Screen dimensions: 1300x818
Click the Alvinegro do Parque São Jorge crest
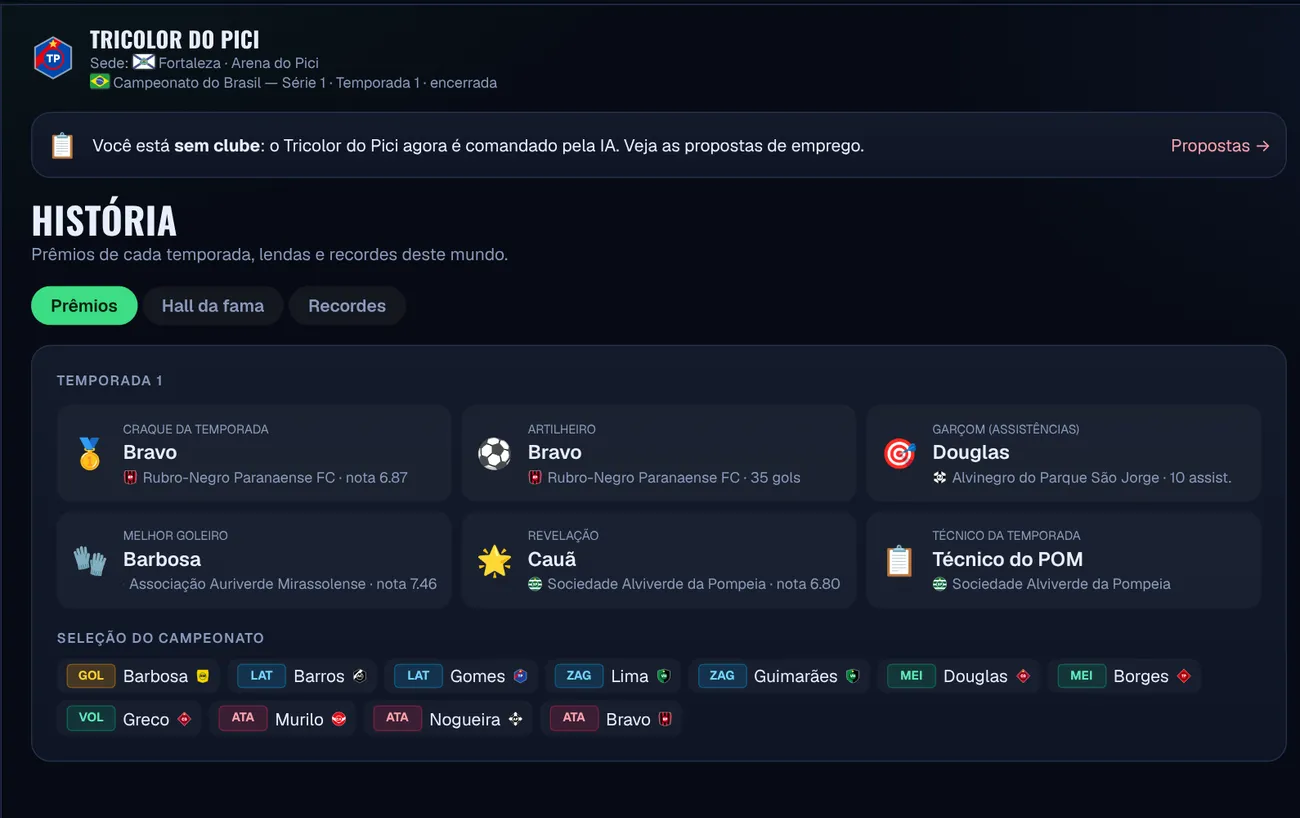click(940, 478)
